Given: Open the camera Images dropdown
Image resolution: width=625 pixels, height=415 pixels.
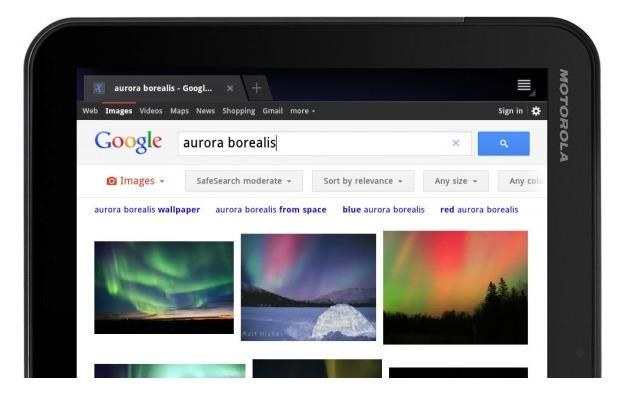Looking at the screenshot, I should 135,181.
